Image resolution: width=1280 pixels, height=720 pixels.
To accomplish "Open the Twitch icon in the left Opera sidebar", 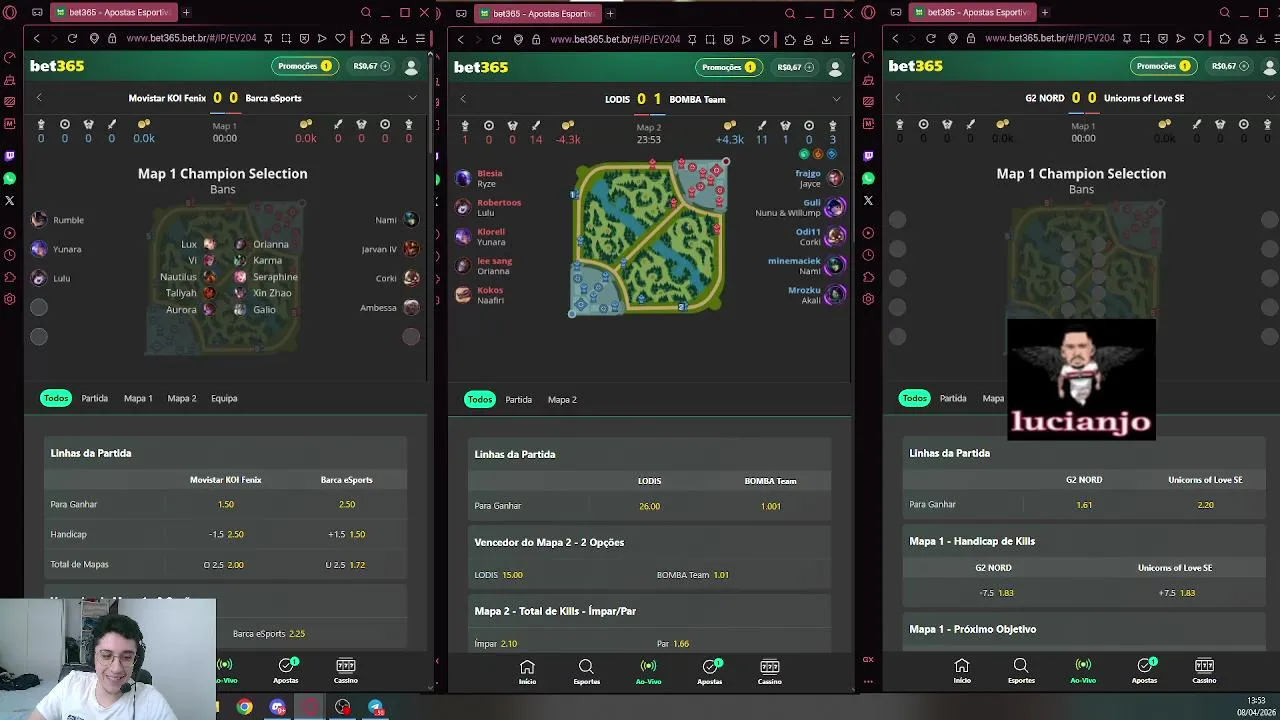I will (x=10, y=156).
